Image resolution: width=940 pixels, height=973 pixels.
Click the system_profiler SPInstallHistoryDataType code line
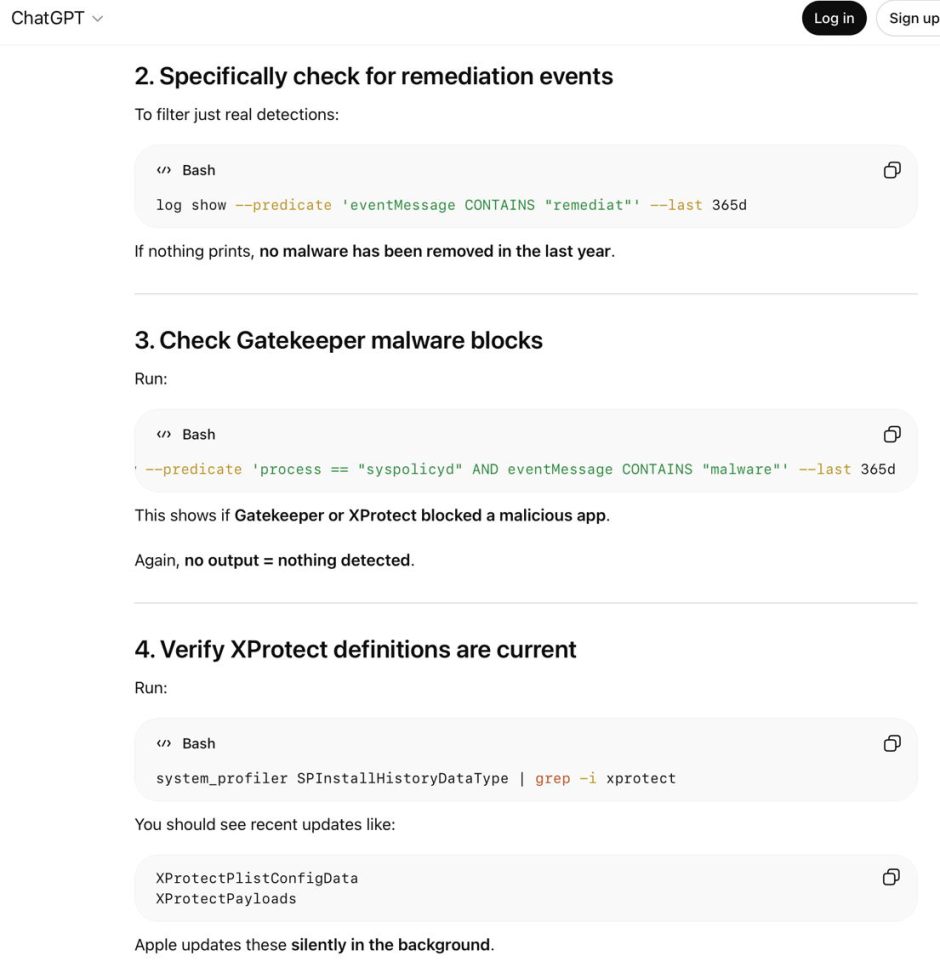(415, 778)
